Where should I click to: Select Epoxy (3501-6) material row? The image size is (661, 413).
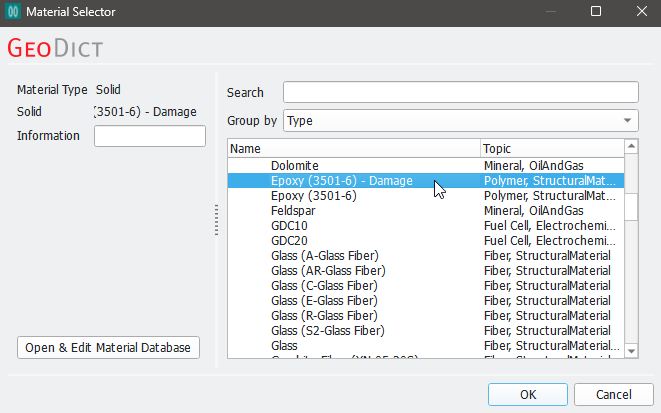coord(313,196)
